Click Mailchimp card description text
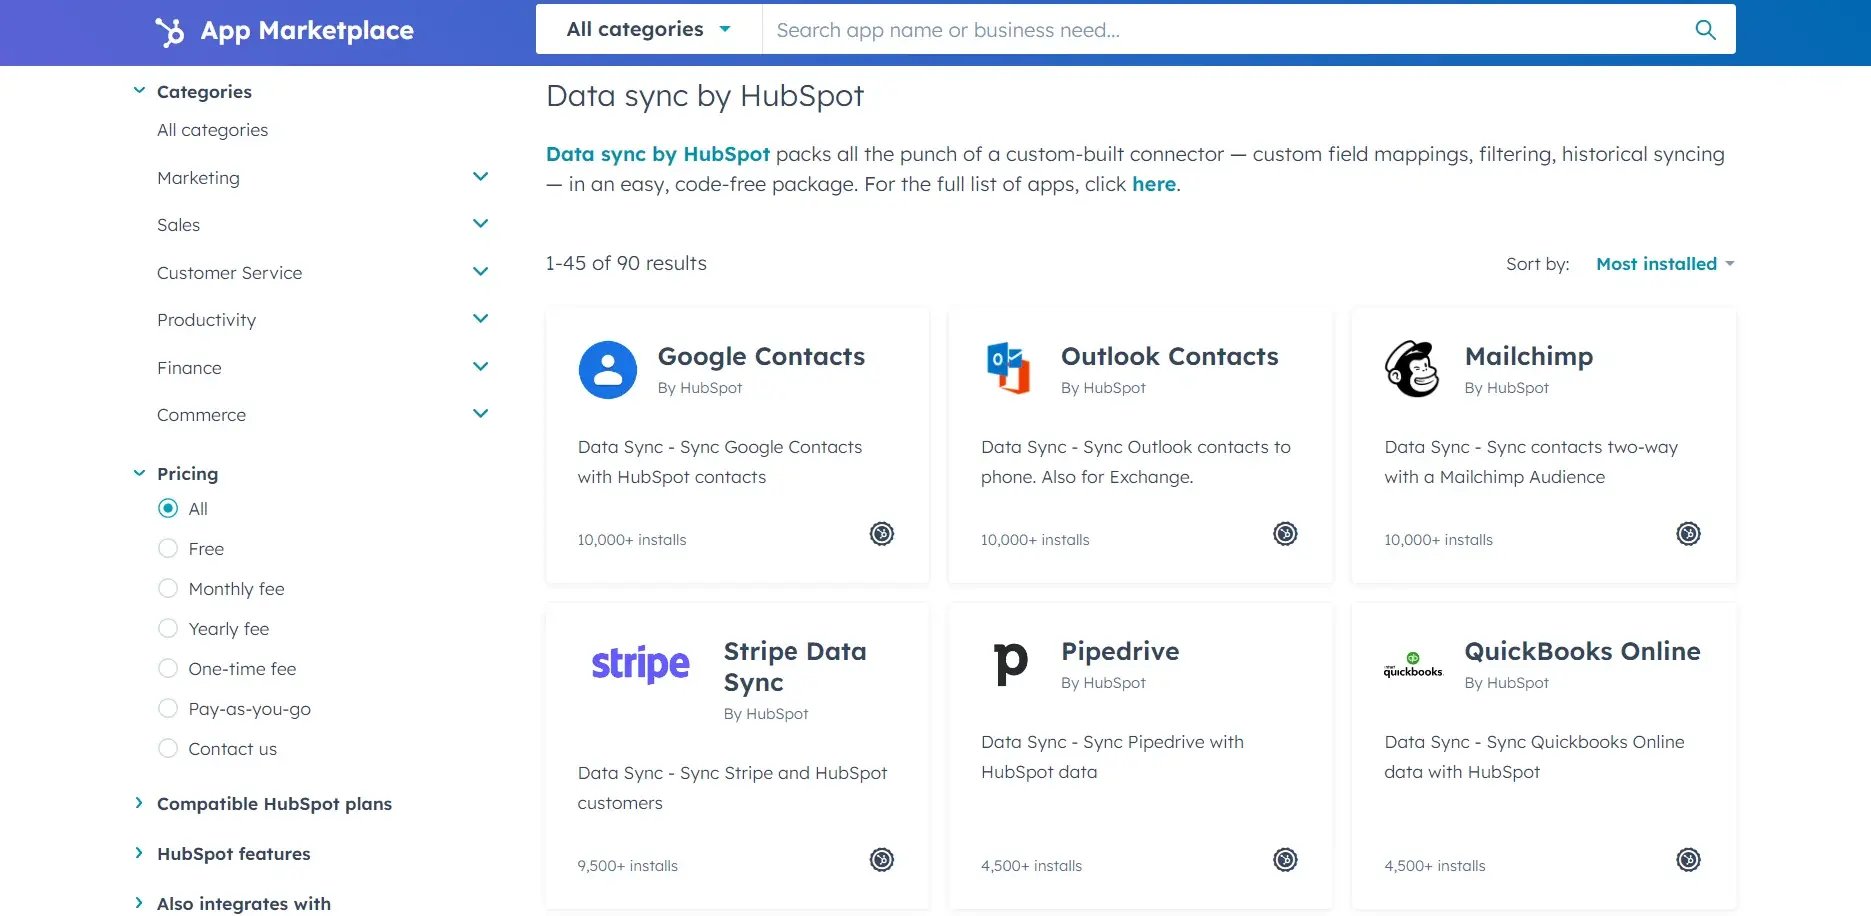Screen dimensions: 1871x916 pyautogui.click(x=1531, y=462)
